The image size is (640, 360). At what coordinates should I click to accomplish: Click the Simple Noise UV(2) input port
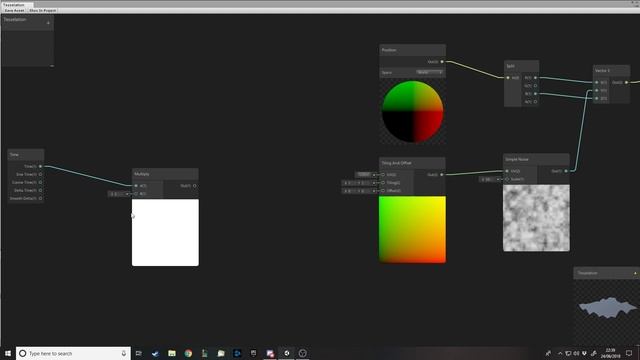tap(507, 171)
